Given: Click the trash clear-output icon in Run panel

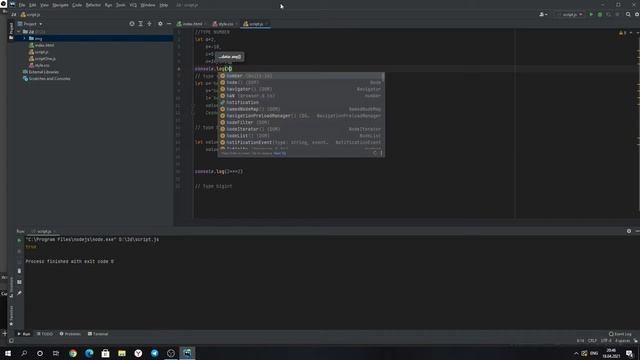Looking at the screenshot, I should [x=19, y=271].
